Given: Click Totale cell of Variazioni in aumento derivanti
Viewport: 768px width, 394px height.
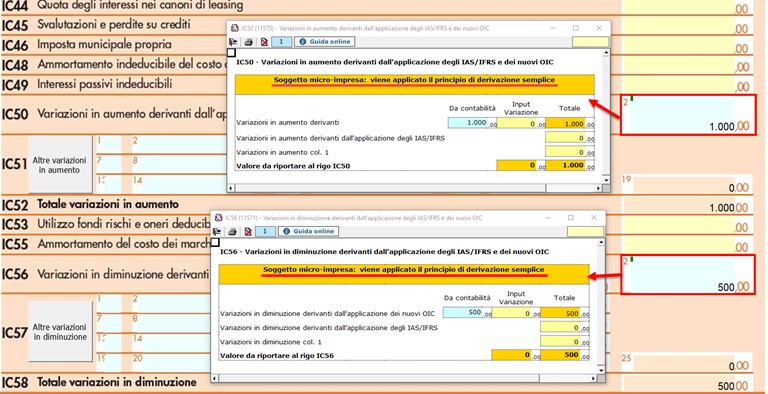Looking at the screenshot, I should (565, 123).
